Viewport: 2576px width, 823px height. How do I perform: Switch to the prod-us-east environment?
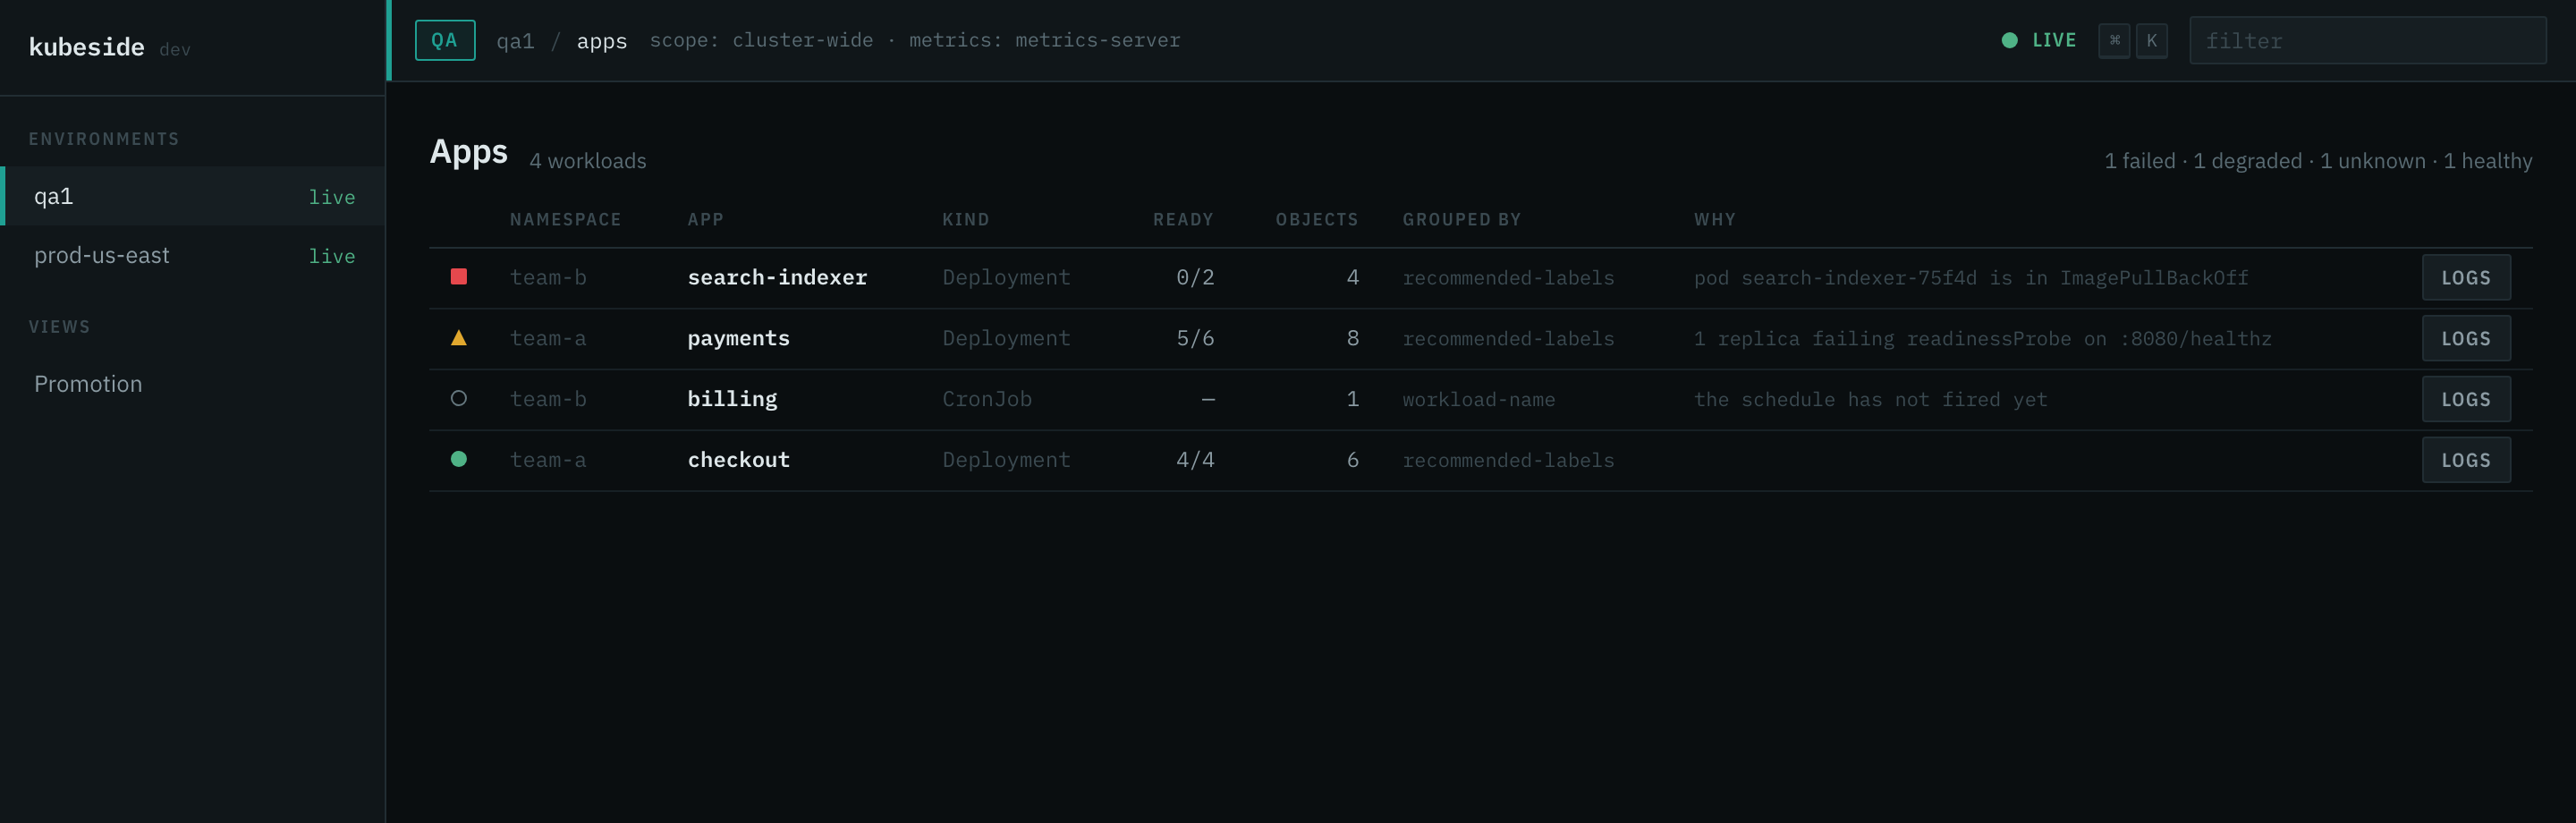point(193,255)
